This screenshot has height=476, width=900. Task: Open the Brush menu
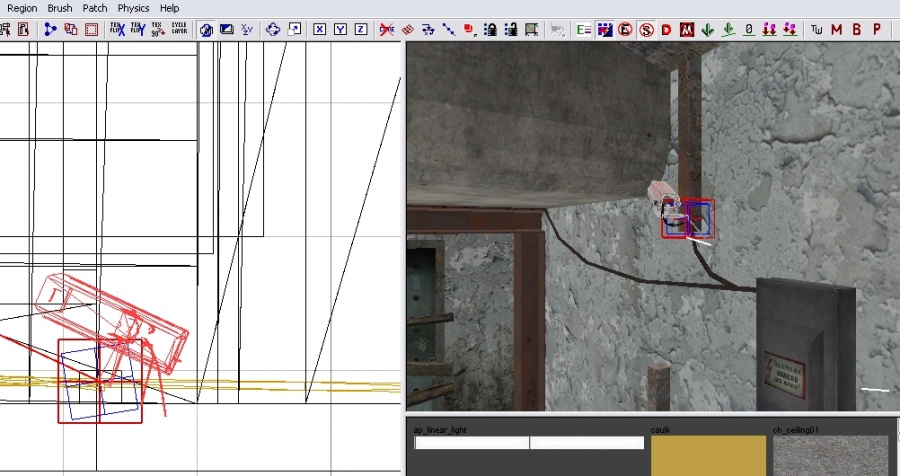(60, 8)
